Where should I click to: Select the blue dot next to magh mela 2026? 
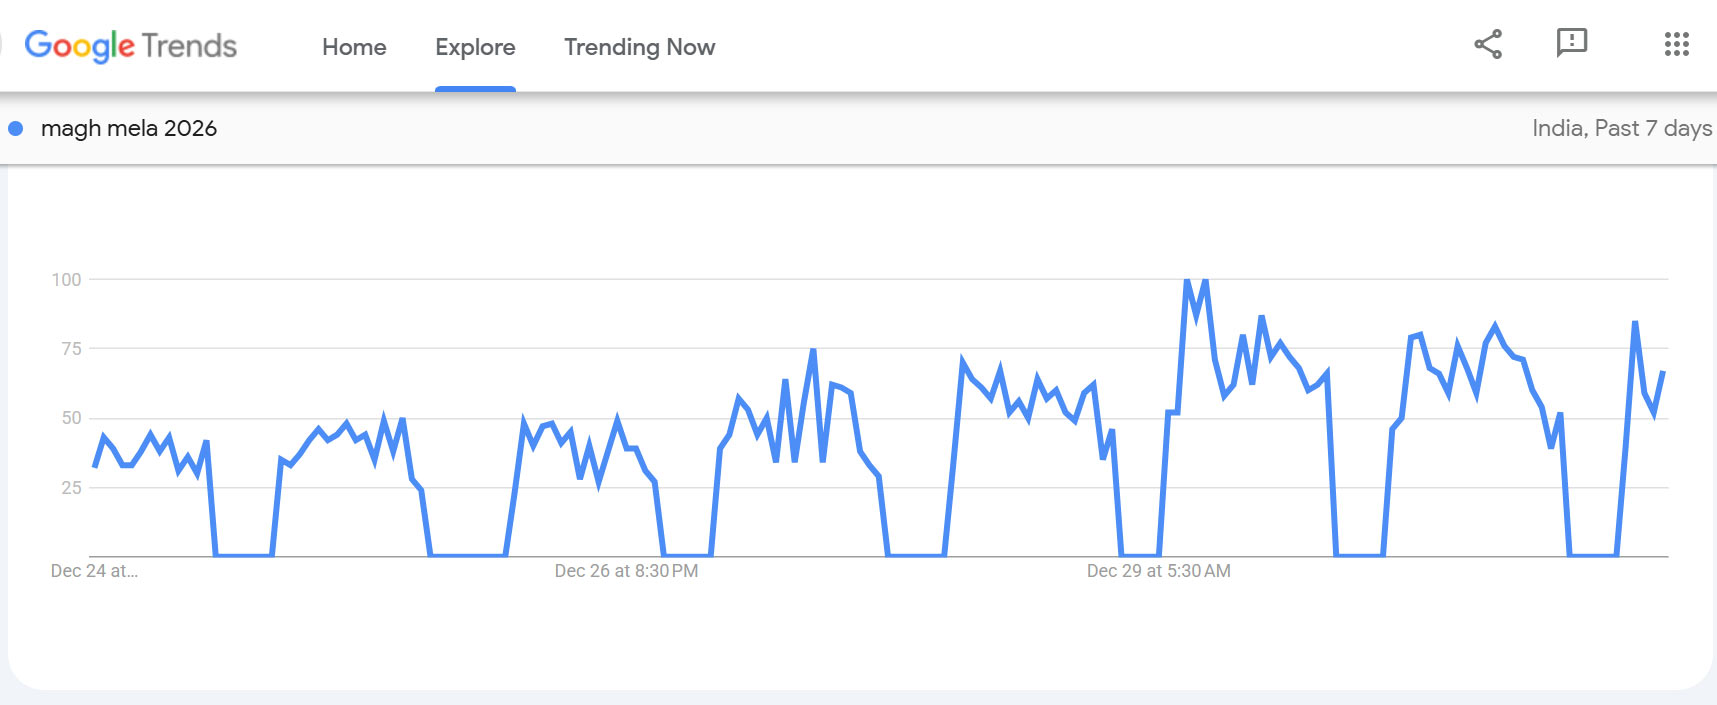(14, 128)
